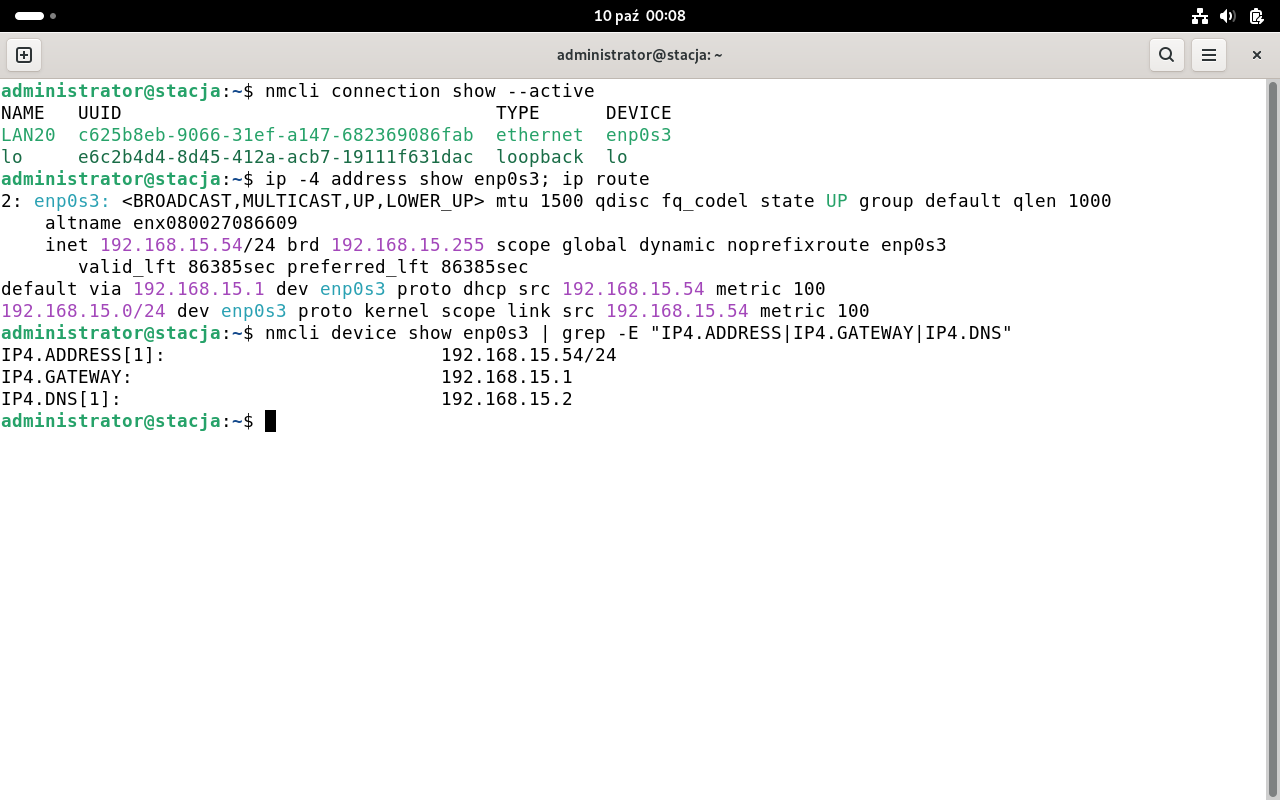
Task: Click the UUID starting with c625b8eb
Action: click(x=276, y=135)
